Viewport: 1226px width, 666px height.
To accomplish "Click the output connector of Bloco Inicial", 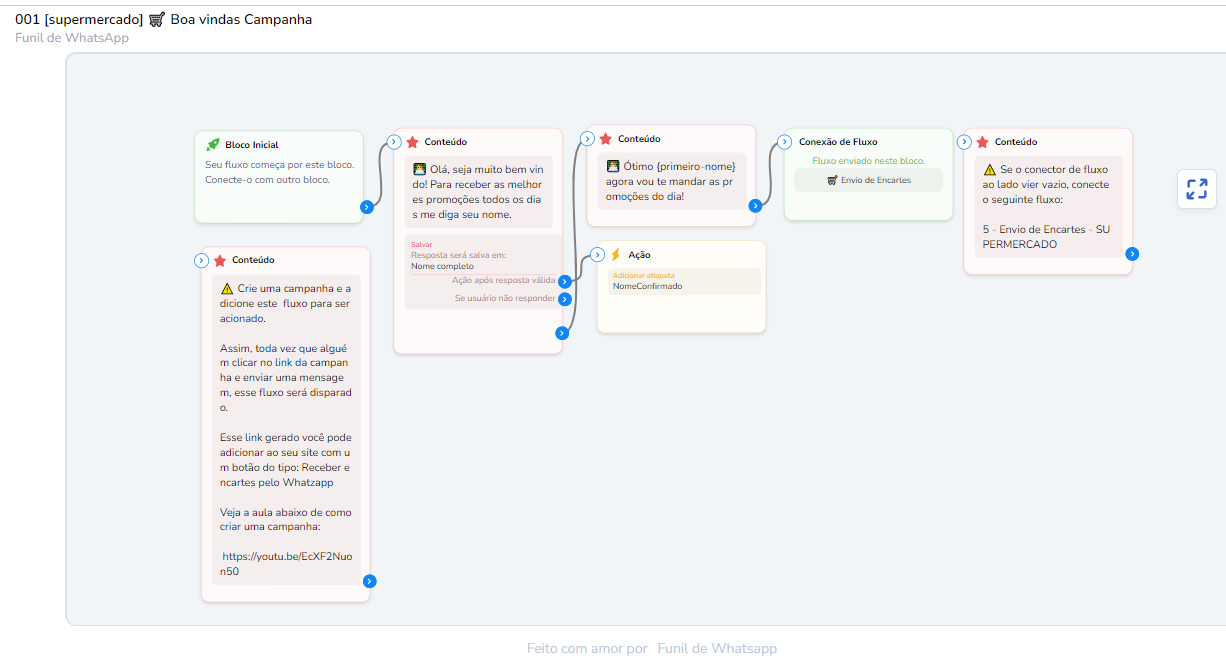I will click(367, 207).
